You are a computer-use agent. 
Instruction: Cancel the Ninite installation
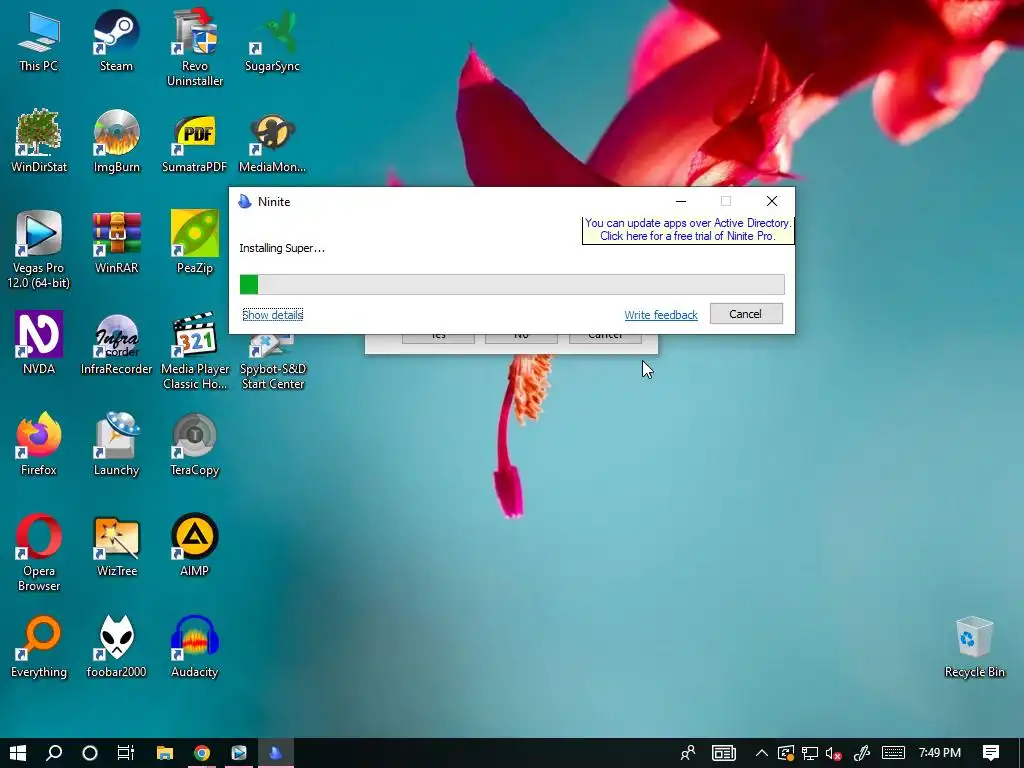746,313
